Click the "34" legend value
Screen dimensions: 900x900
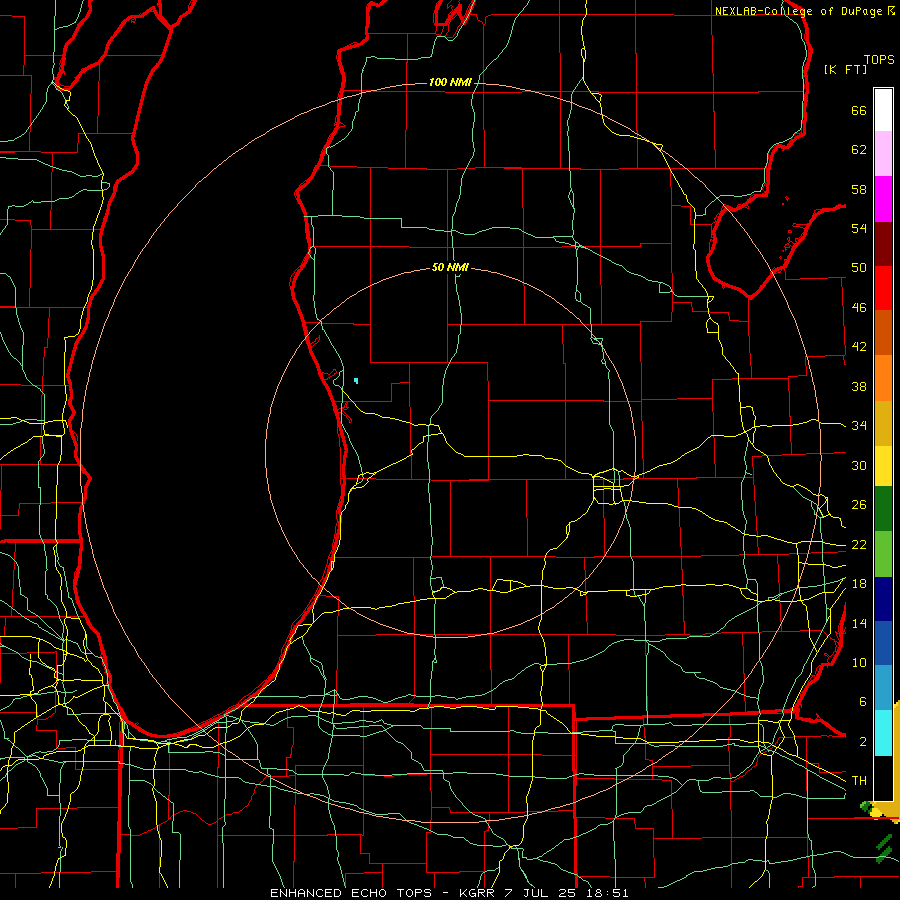tap(859, 426)
